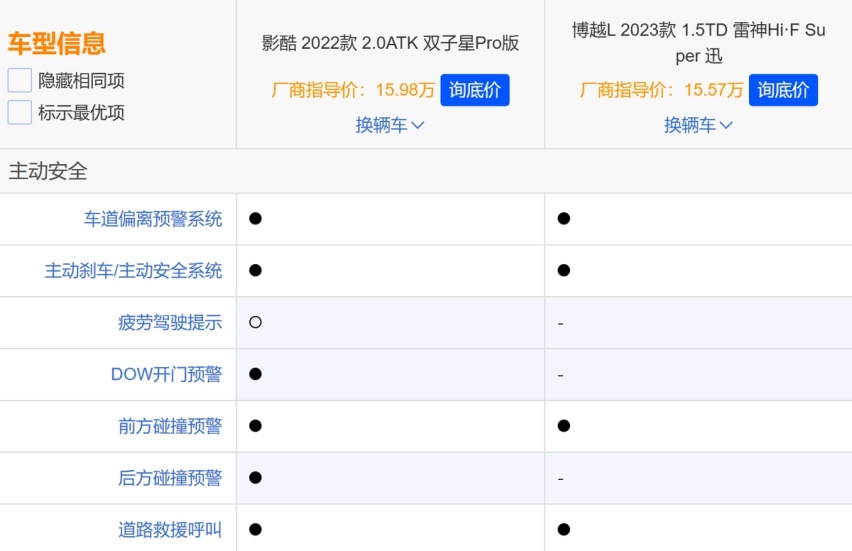Click 博越L filled dot in 主动刹车/主动安全系统 row
This screenshot has width=852, height=551.
pyautogui.click(x=563, y=270)
